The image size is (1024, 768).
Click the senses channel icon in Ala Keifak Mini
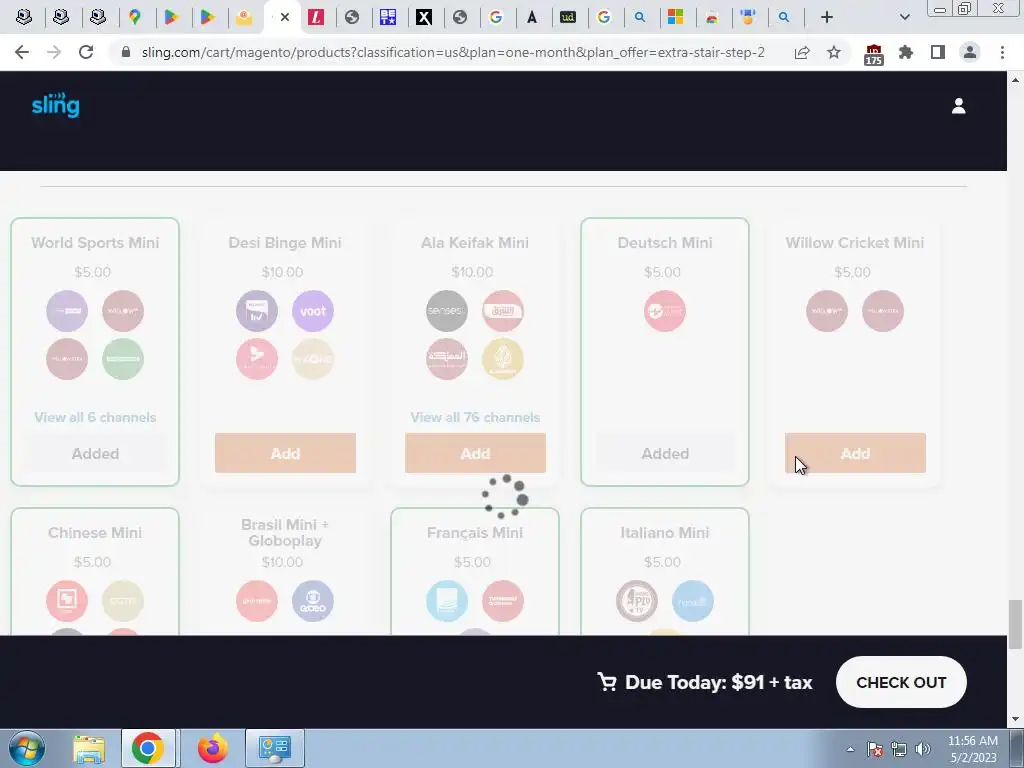pyautogui.click(x=447, y=311)
